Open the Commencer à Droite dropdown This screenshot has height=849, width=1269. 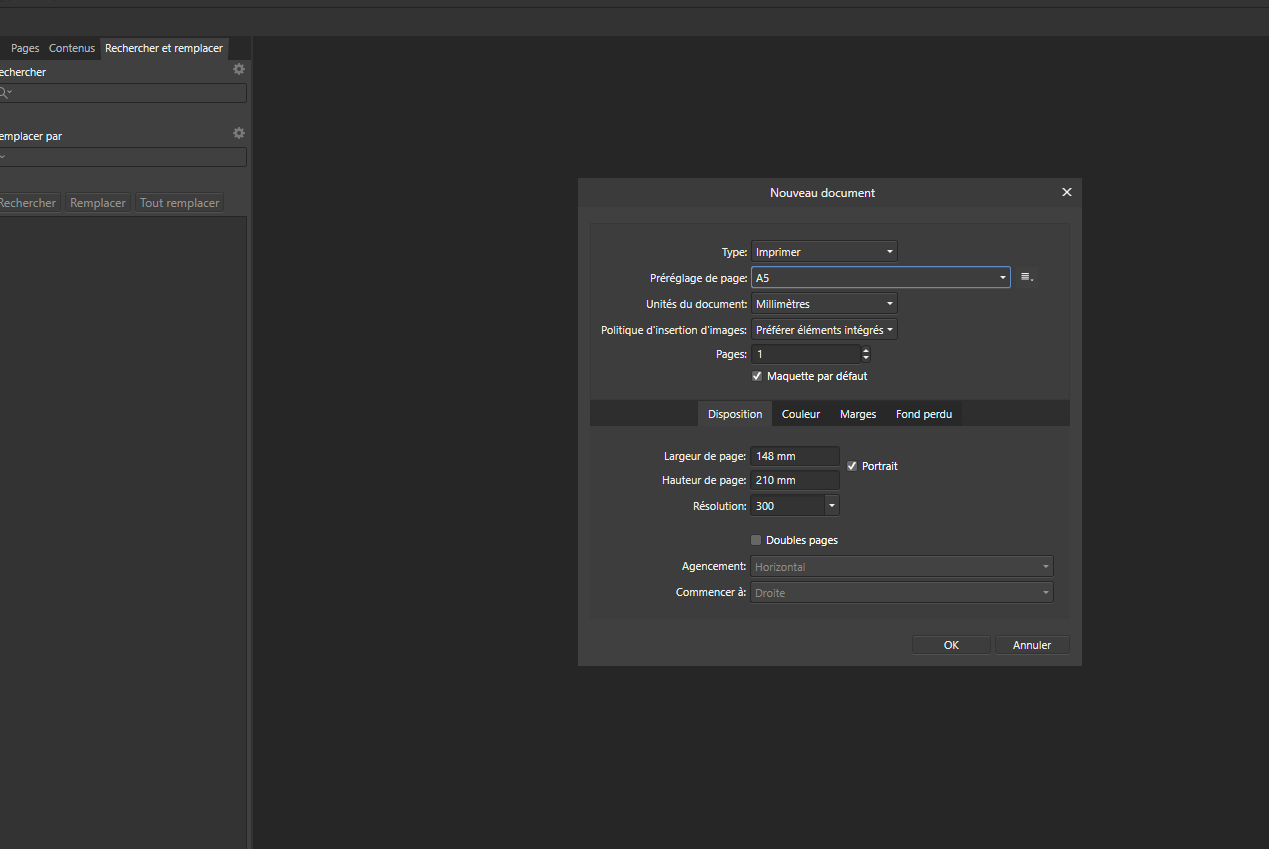click(x=902, y=593)
